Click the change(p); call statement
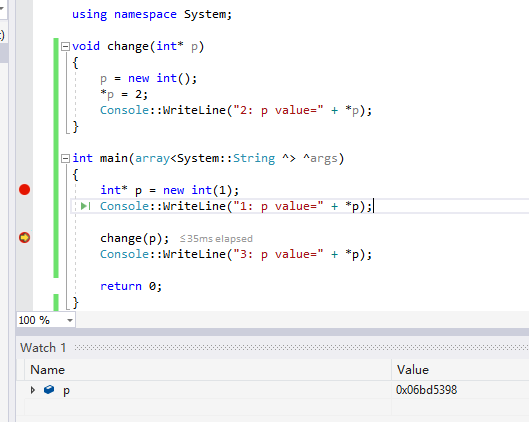The image size is (529, 422). (x=135, y=238)
